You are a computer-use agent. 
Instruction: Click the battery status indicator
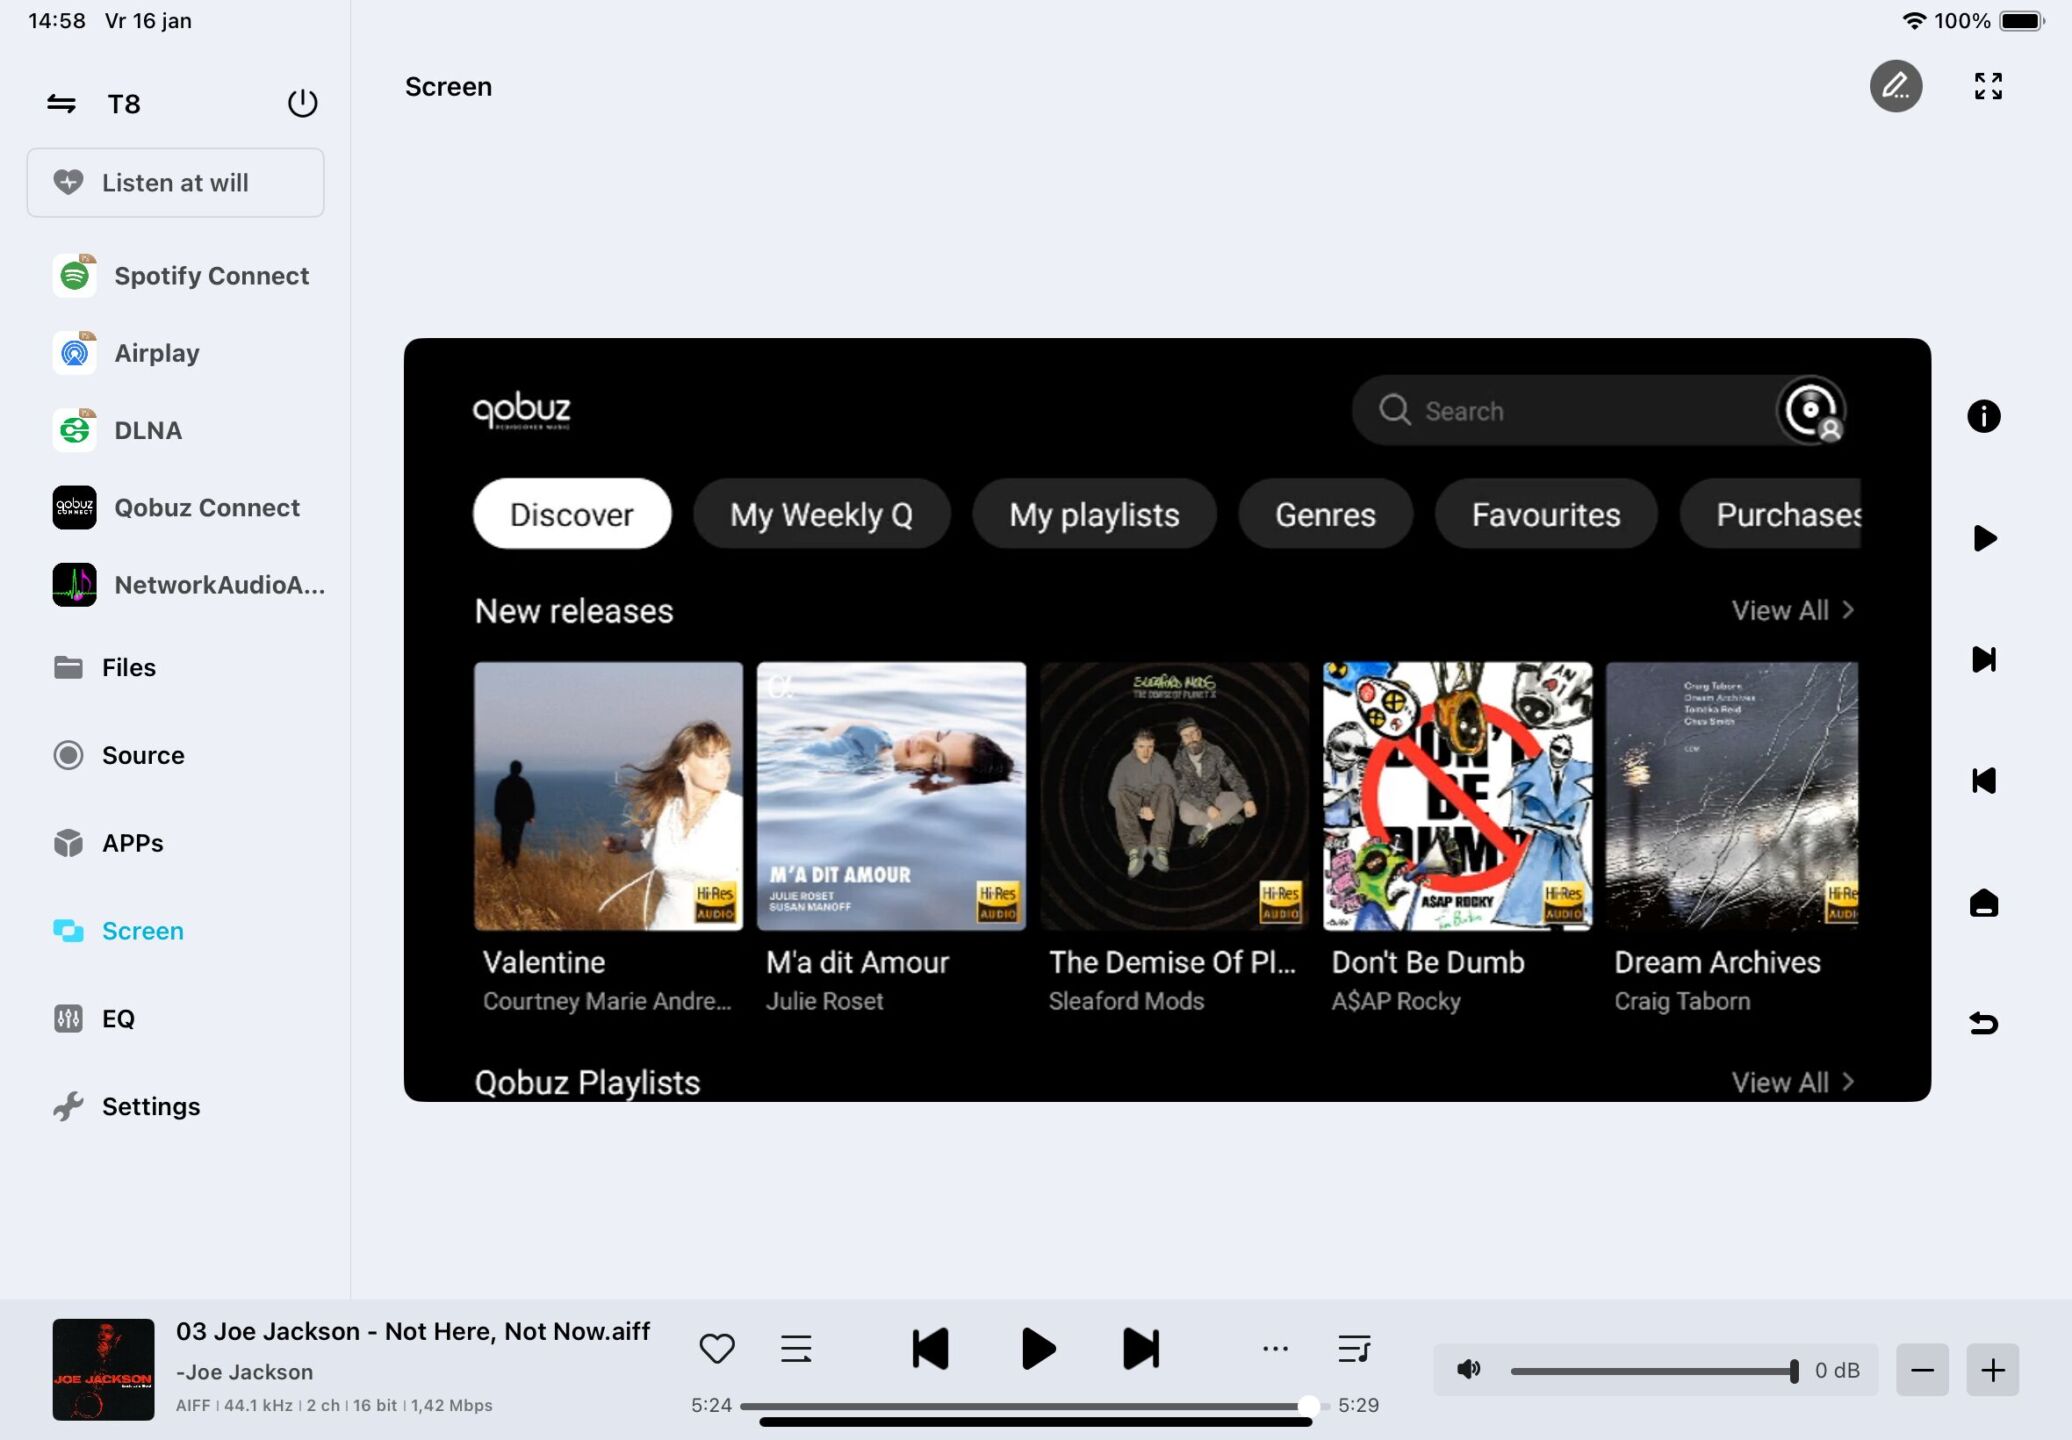[2022, 20]
